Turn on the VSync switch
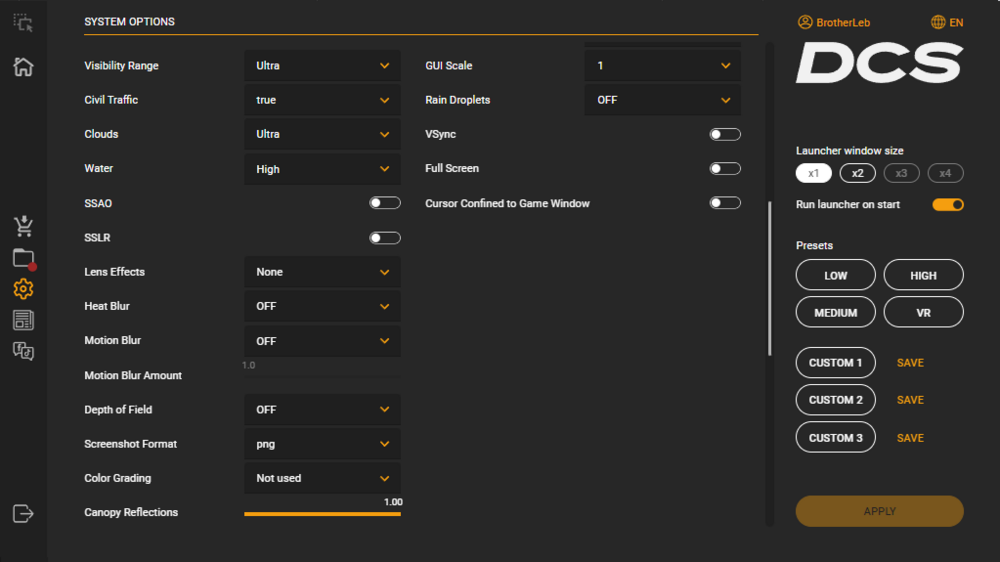1000x562 pixels. 725,134
